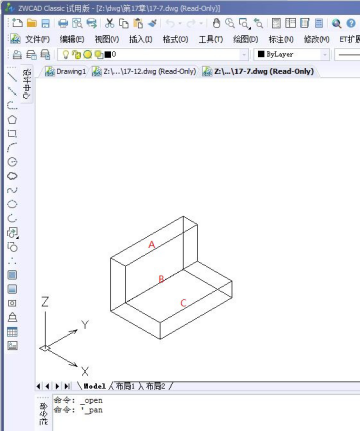Select the Spline curve tool

pyautogui.click(x=12, y=190)
